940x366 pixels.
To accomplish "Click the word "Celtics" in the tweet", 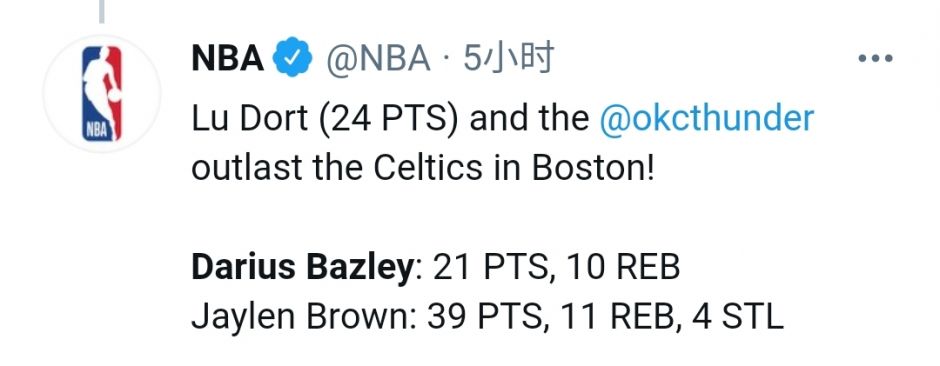I will pyautogui.click(x=428, y=168).
